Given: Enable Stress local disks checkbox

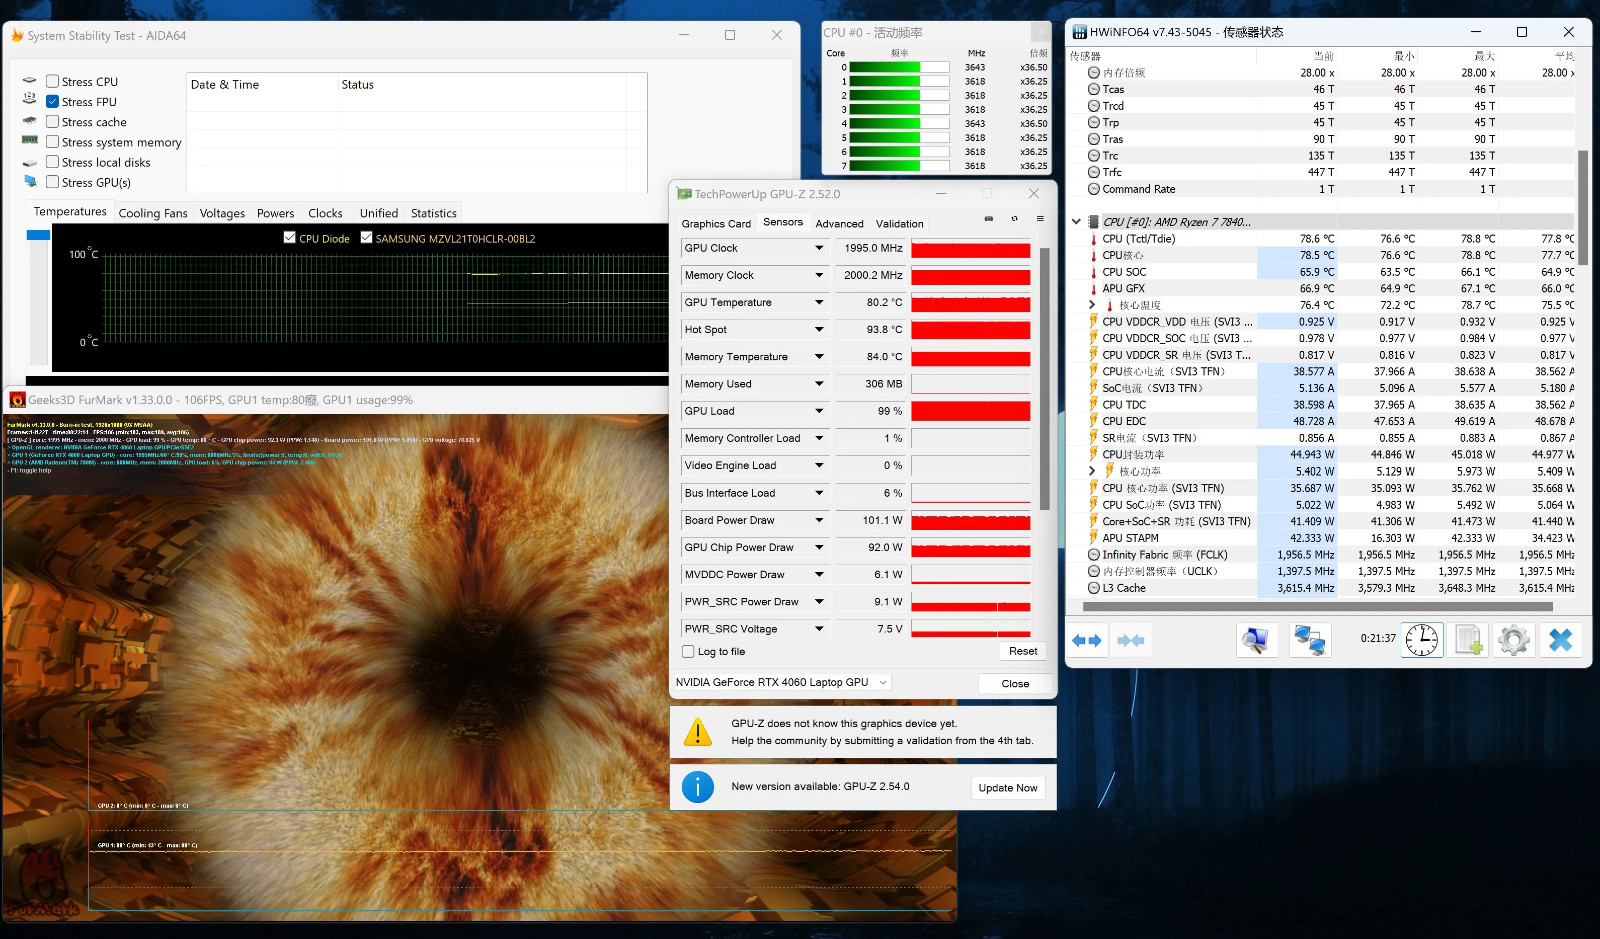Looking at the screenshot, I should click(x=52, y=162).
